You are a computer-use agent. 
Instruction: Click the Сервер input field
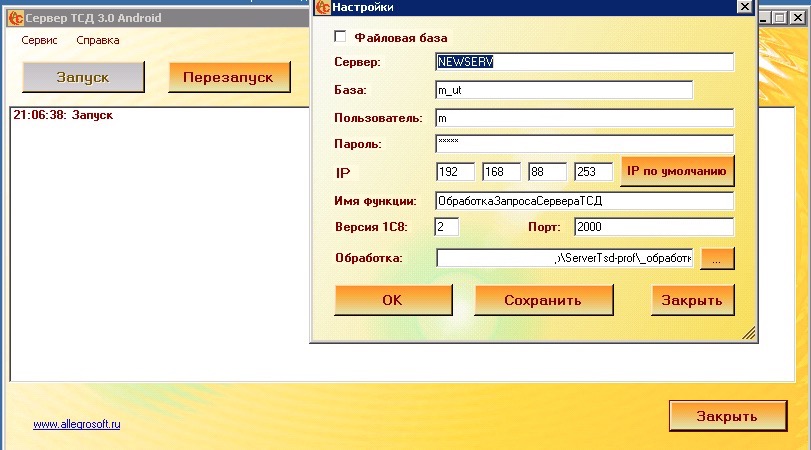[x=584, y=62]
